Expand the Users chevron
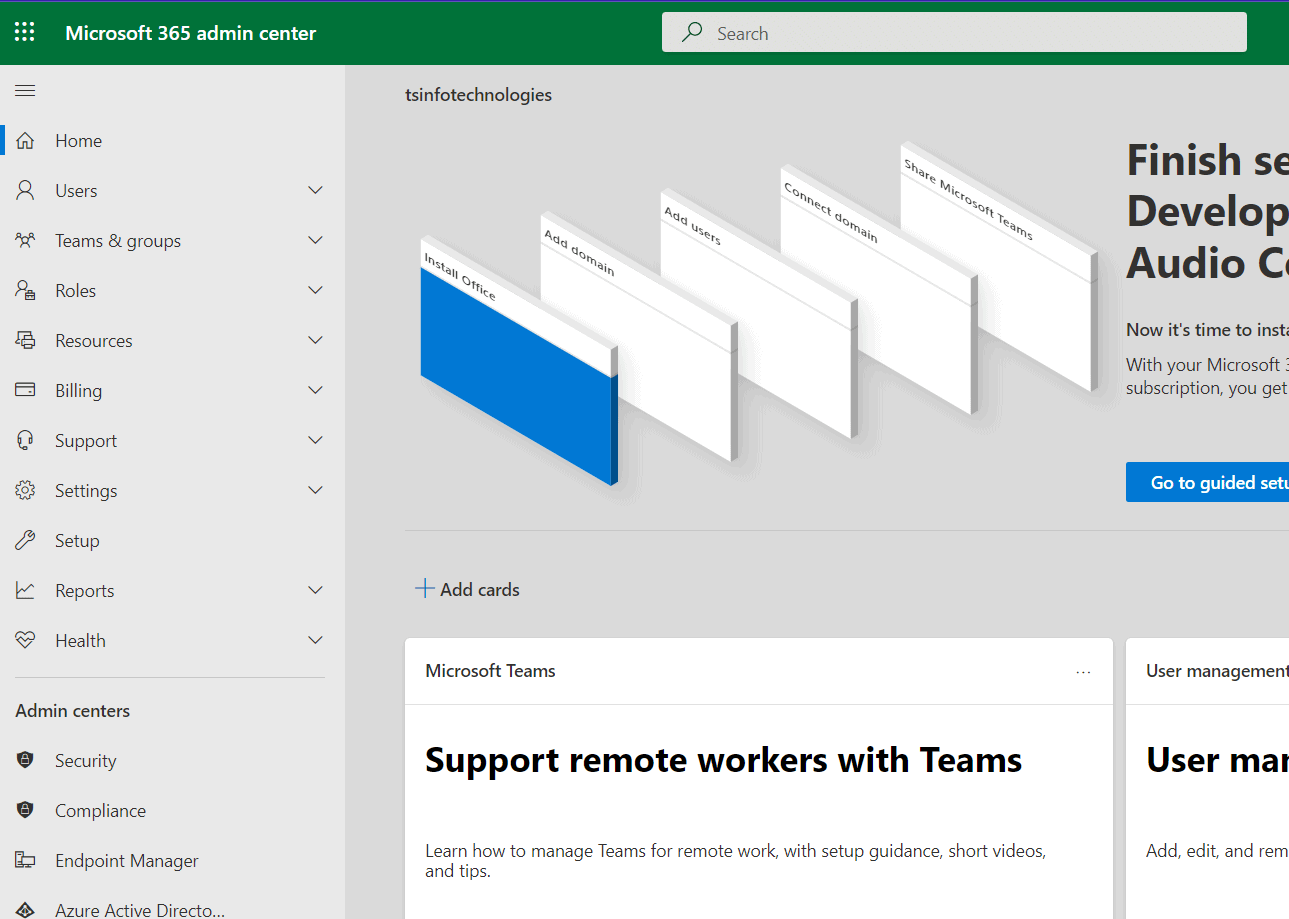The height and width of the screenshot is (919, 1289). (315, 191)
